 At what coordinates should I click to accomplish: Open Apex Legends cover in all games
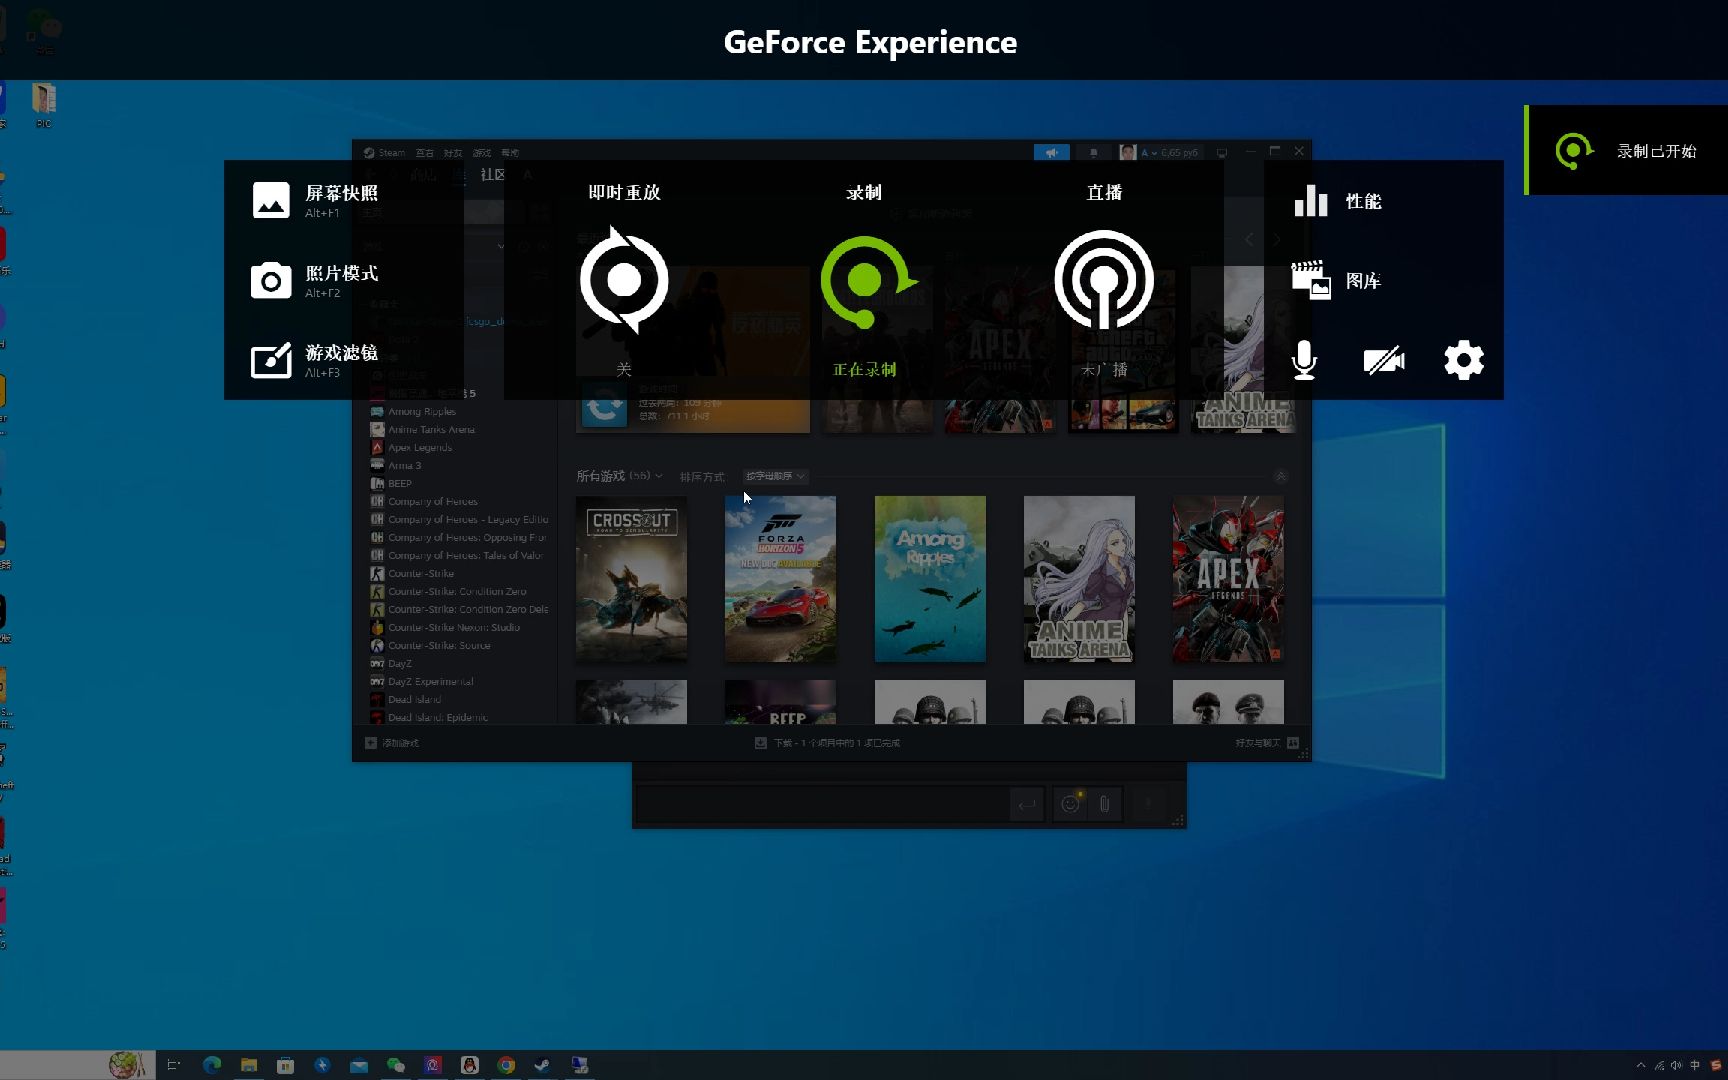[1228, 579]
